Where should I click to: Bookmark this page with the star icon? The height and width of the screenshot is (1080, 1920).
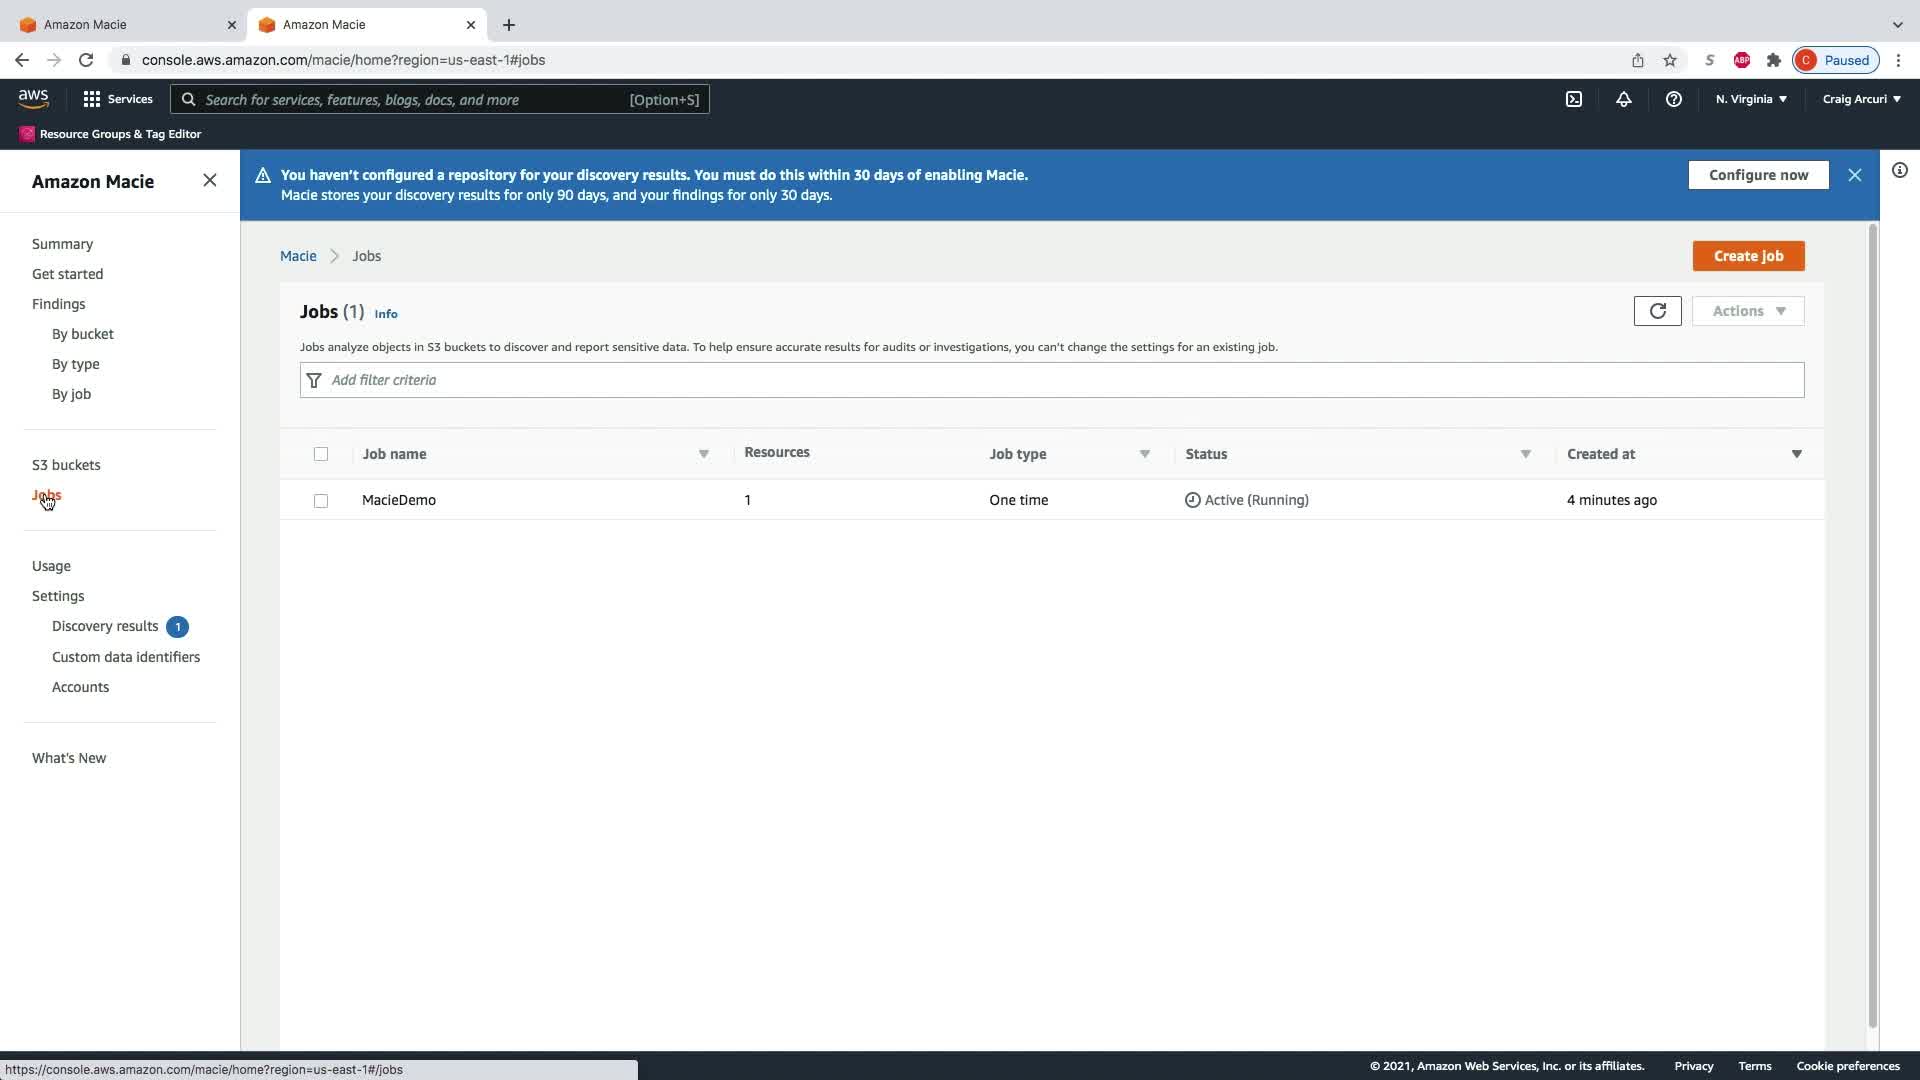tap(1669, 60)
